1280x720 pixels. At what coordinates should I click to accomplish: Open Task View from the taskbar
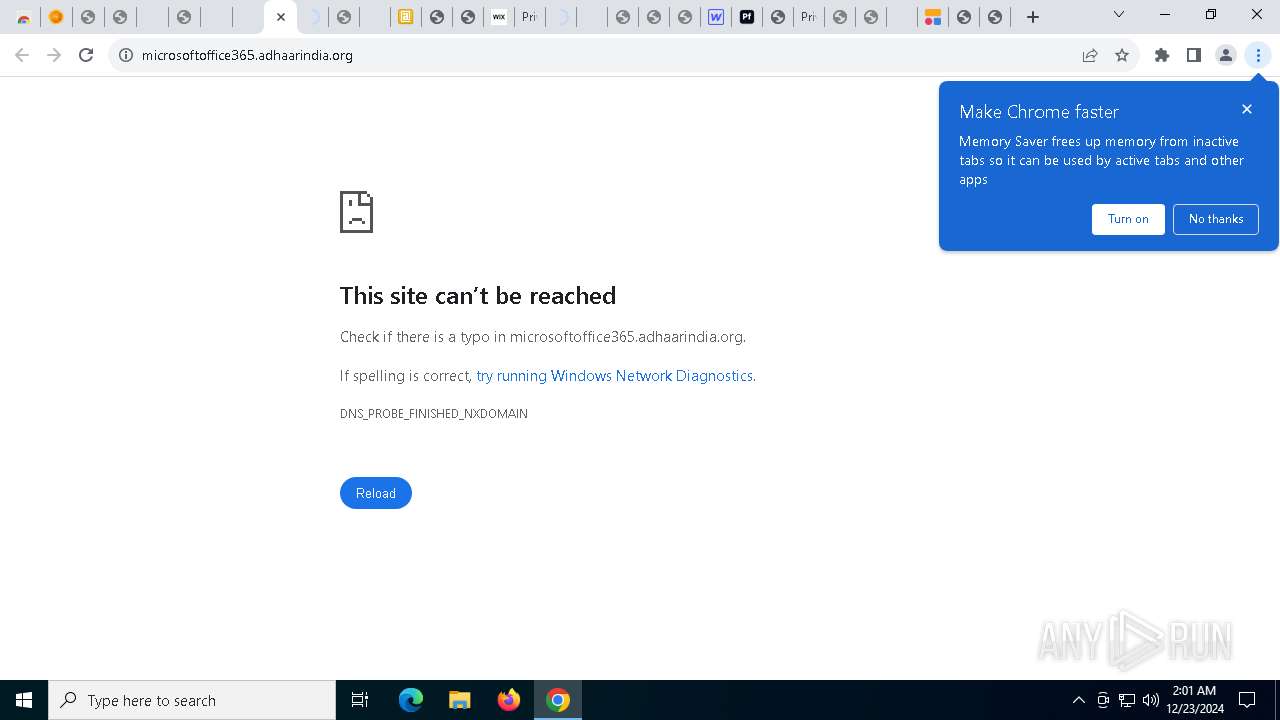pyautogui.click(x=360, y=700)
